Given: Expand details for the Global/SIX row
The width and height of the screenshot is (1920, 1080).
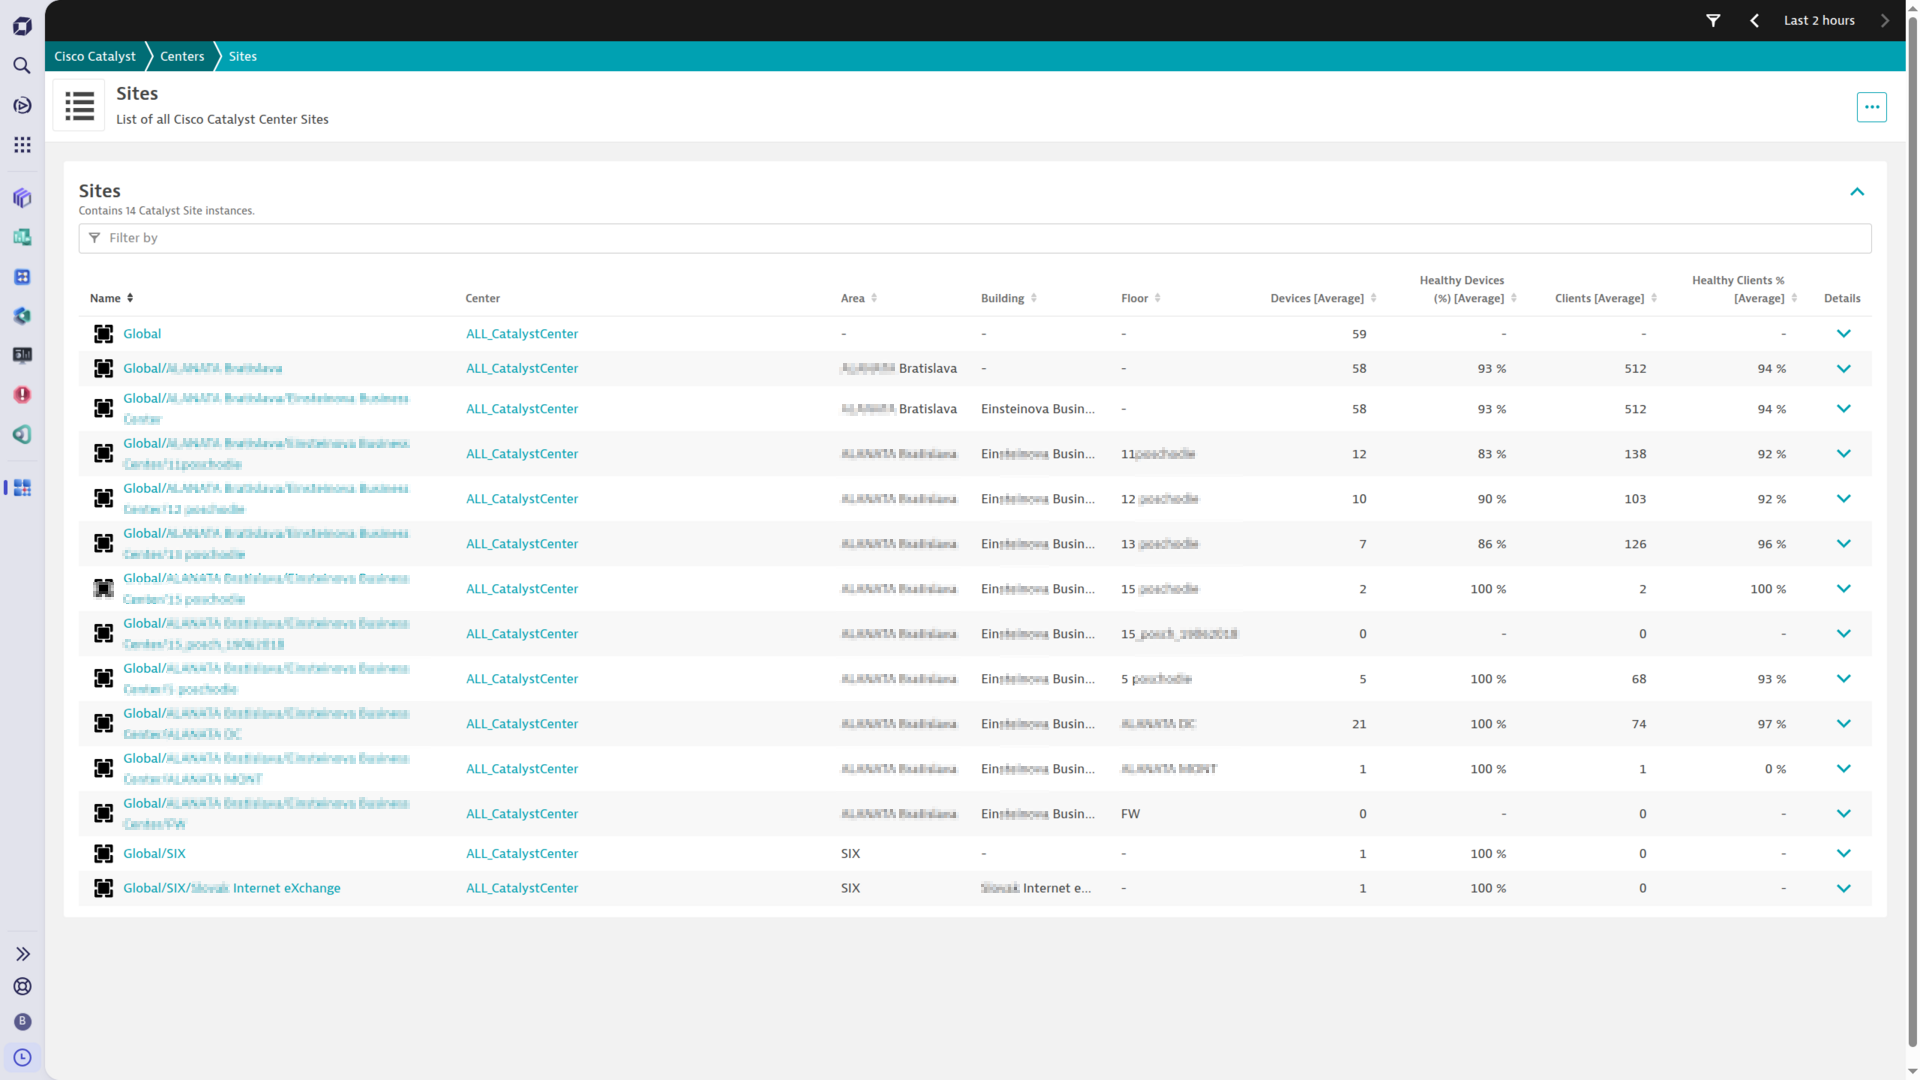Looking at the screenshot, I should pos(1844,853).
